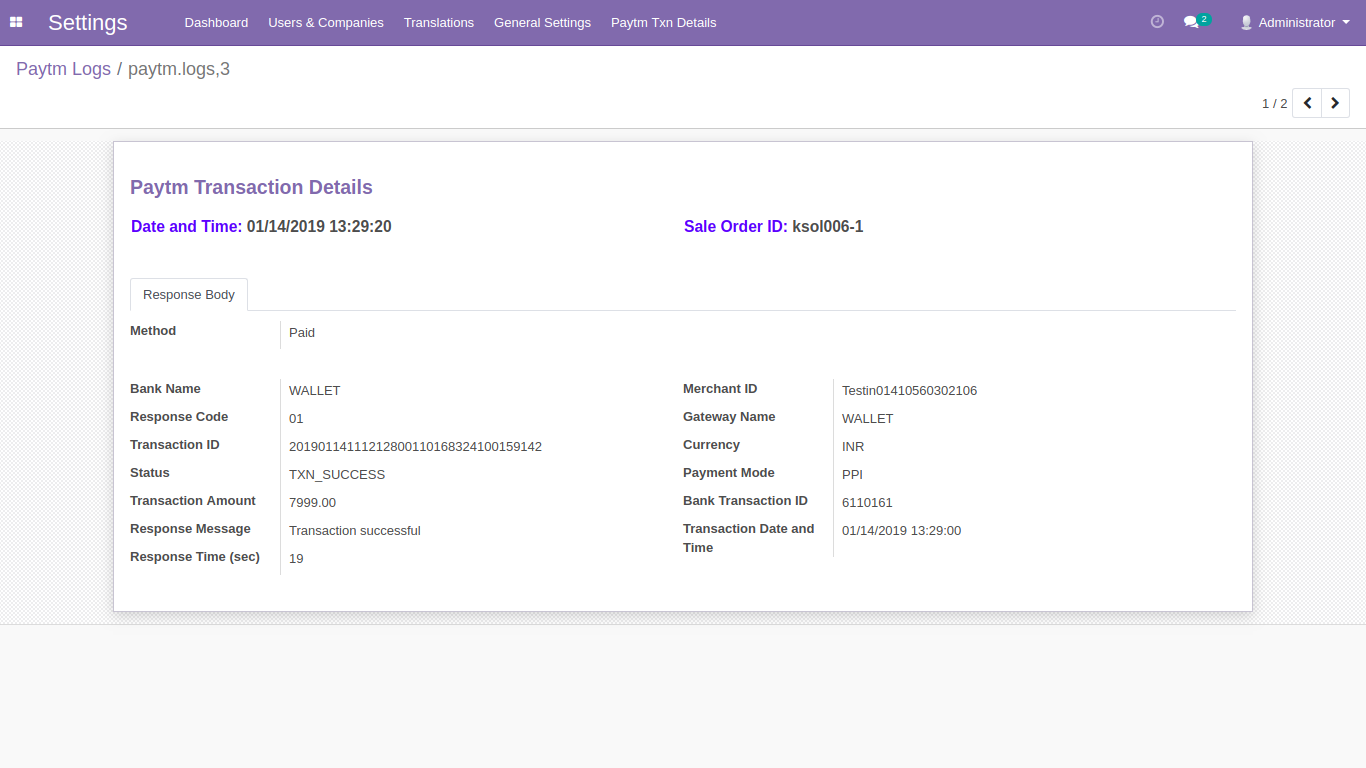Viewport: 1366px width, 768px height.
Task: Click the Settings app title
Action: tap(88, 22)
